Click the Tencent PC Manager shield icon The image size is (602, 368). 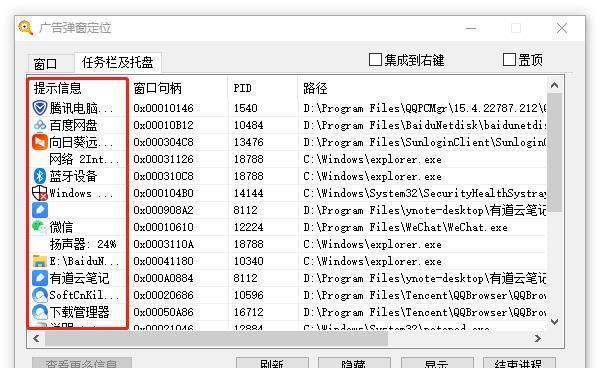tap(40, 108)
